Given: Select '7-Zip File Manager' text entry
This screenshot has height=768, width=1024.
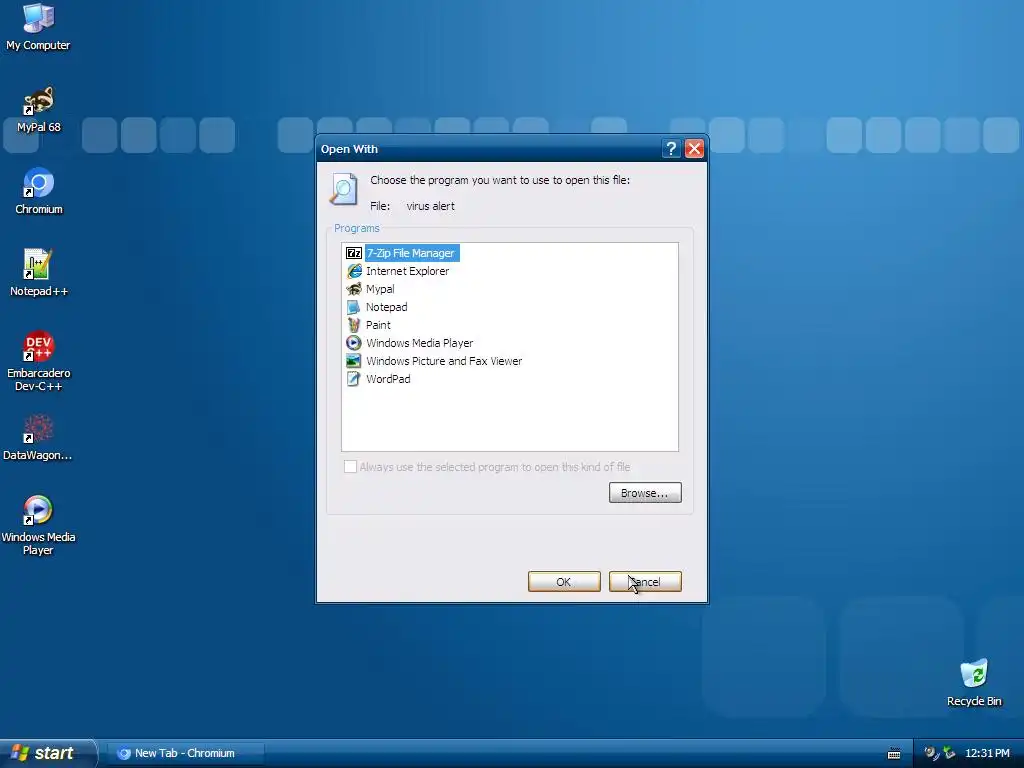Looking at the screenshot, I should [411, 253].
